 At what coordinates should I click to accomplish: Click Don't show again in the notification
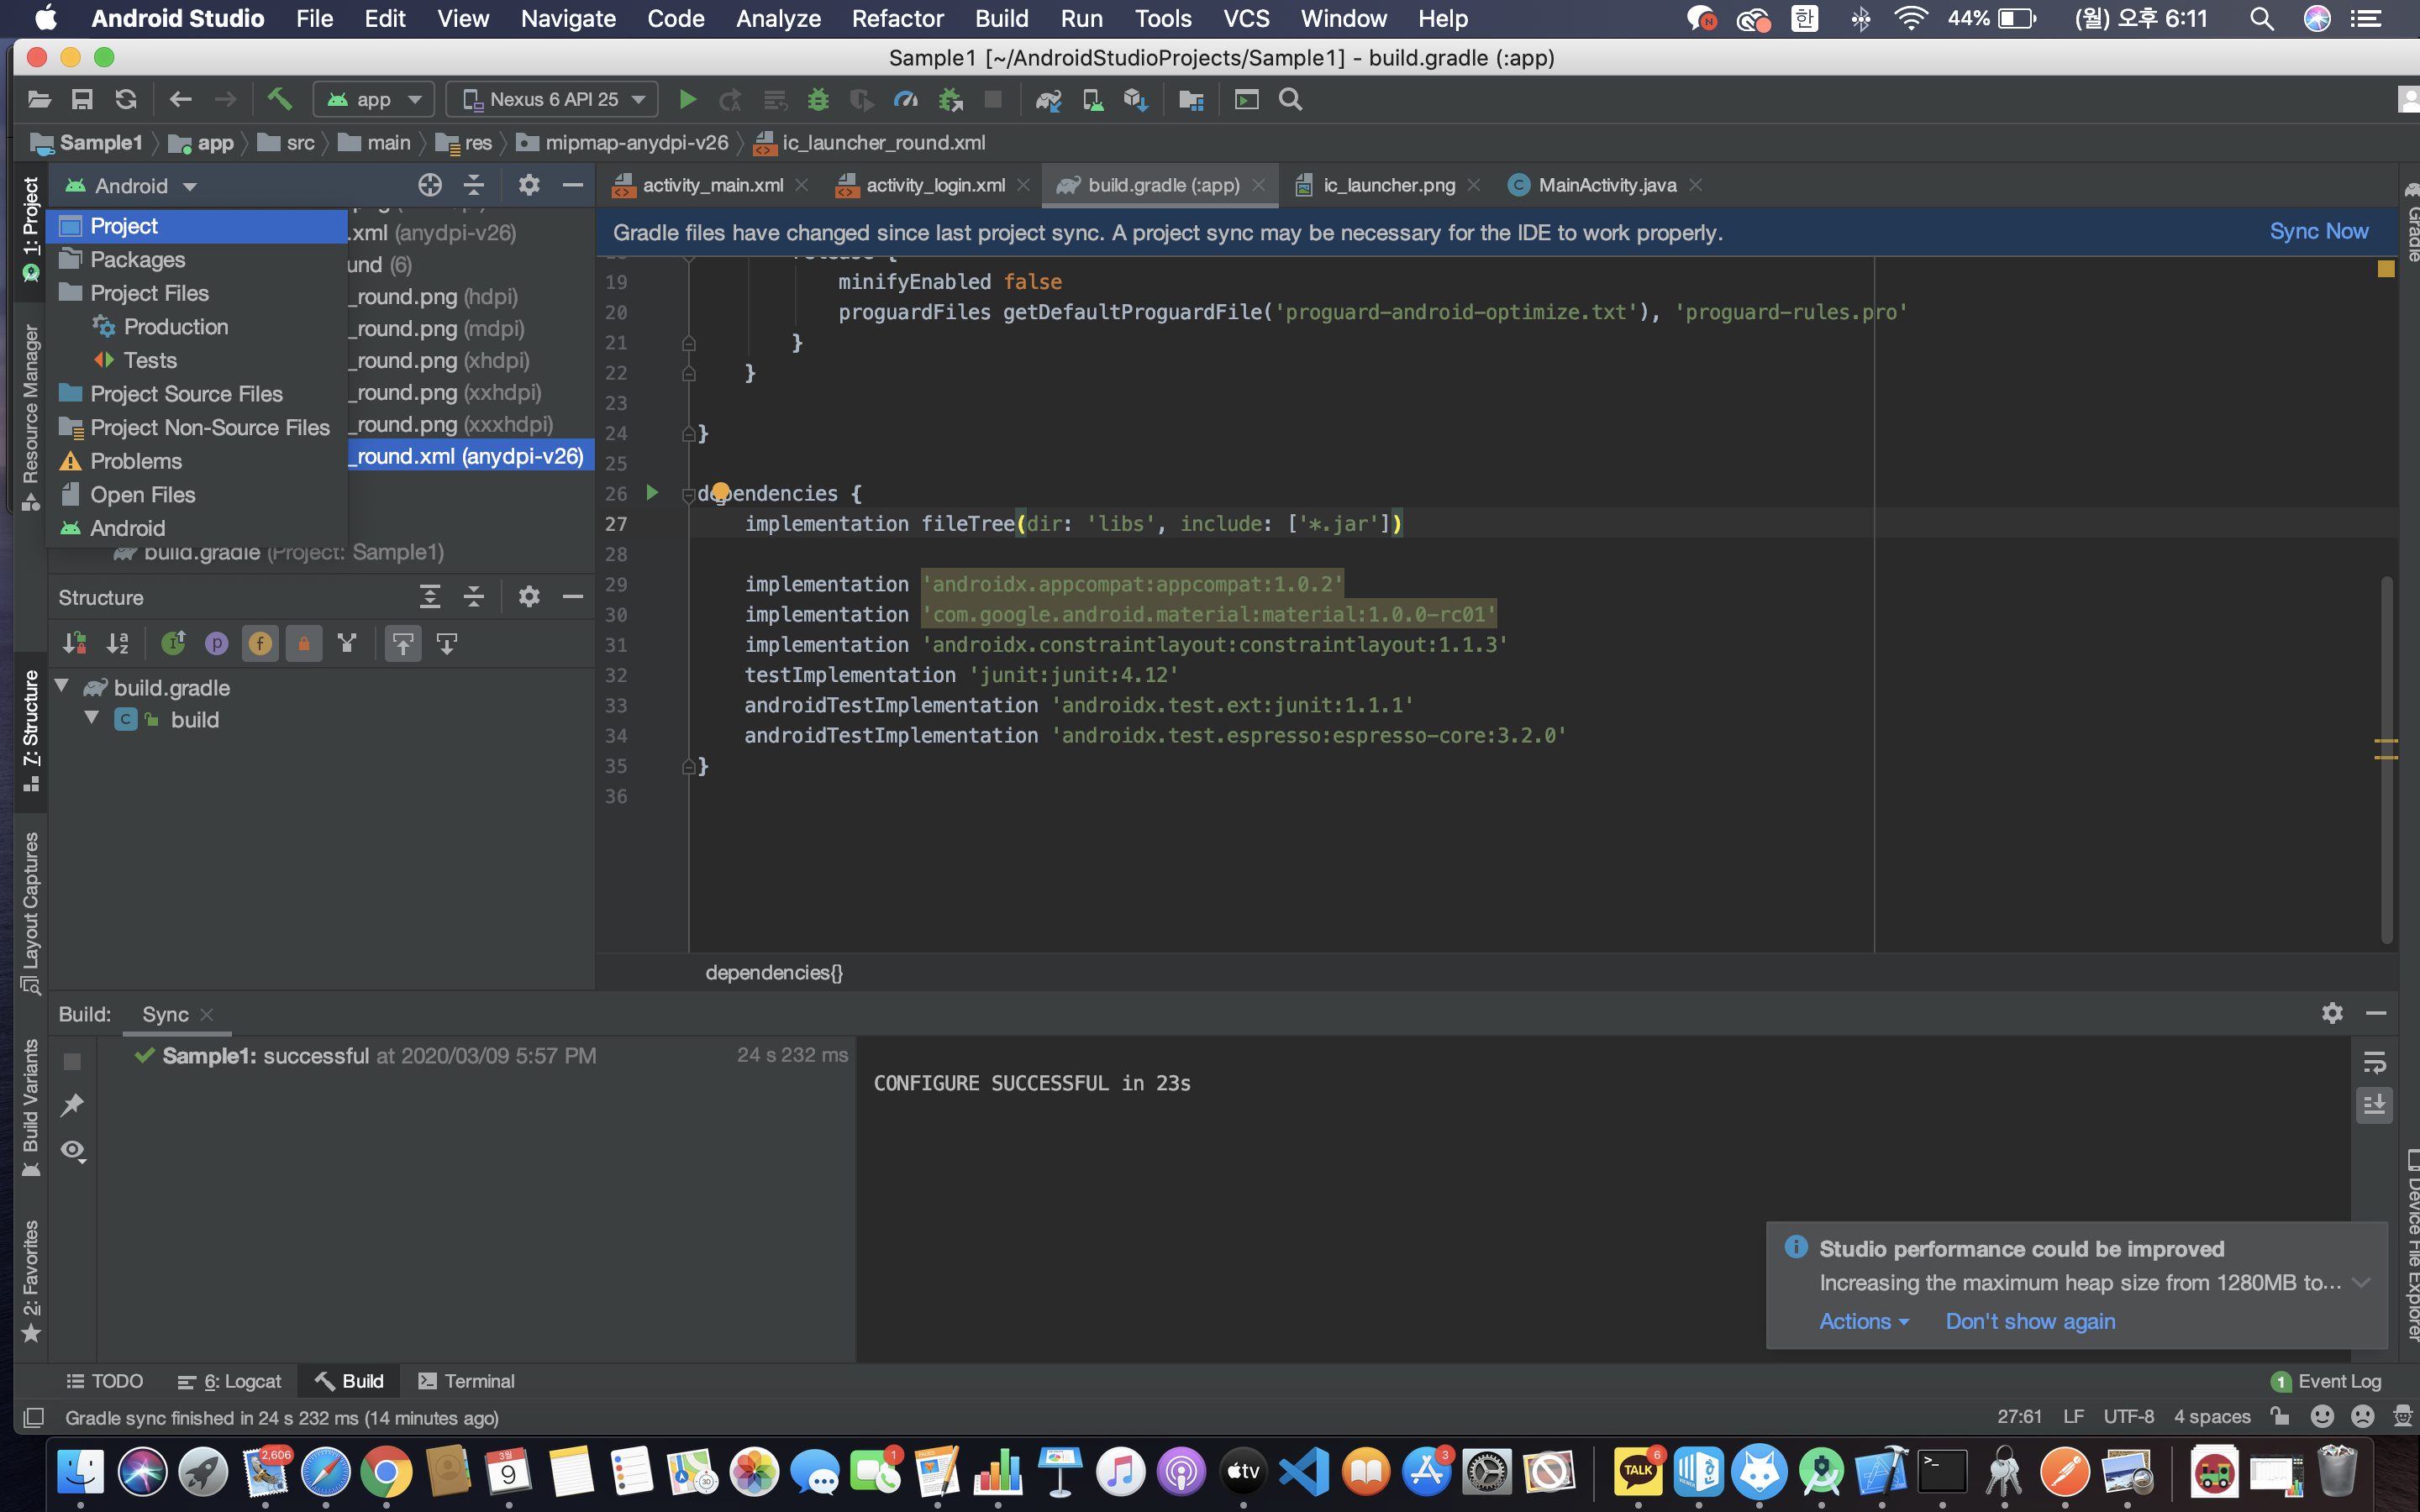tap(2030, 1321)
